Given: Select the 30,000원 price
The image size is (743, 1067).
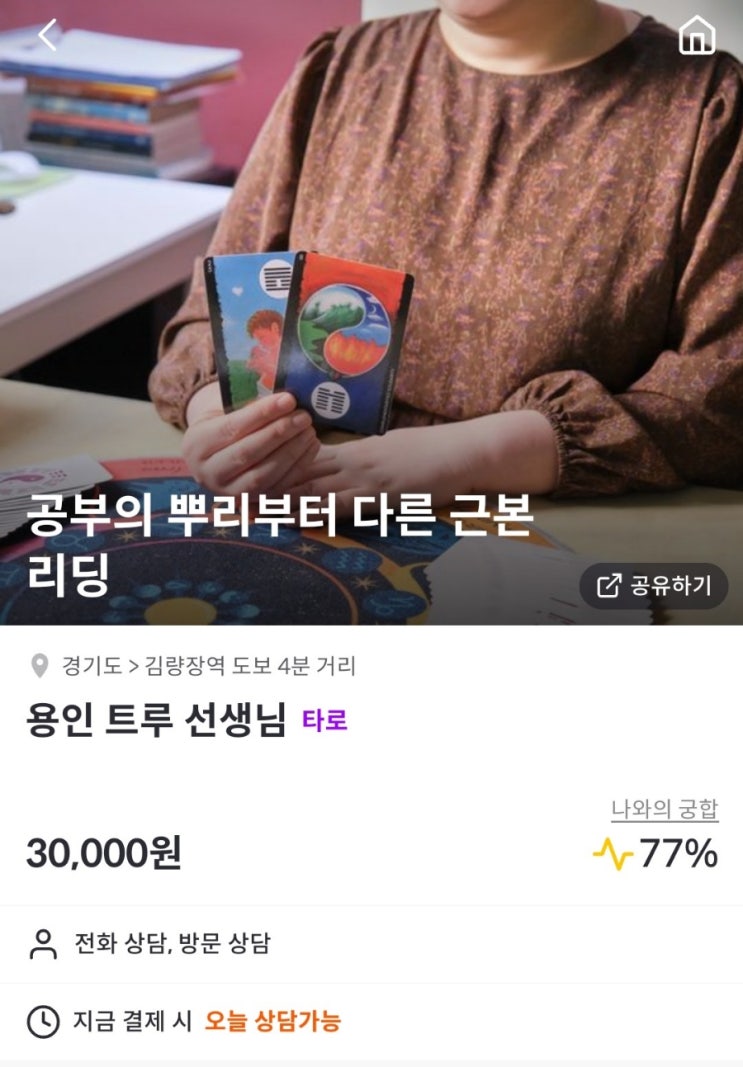Looking at the screenshot, I should pos(103,853).
